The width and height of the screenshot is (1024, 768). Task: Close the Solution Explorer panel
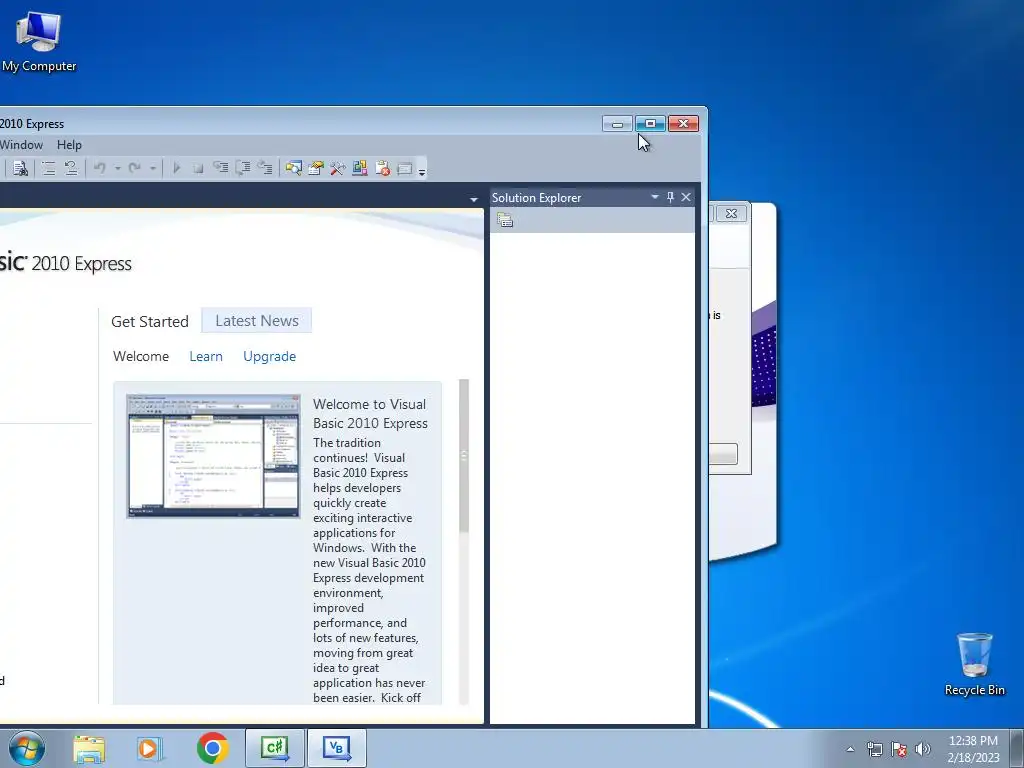[686, 197]
